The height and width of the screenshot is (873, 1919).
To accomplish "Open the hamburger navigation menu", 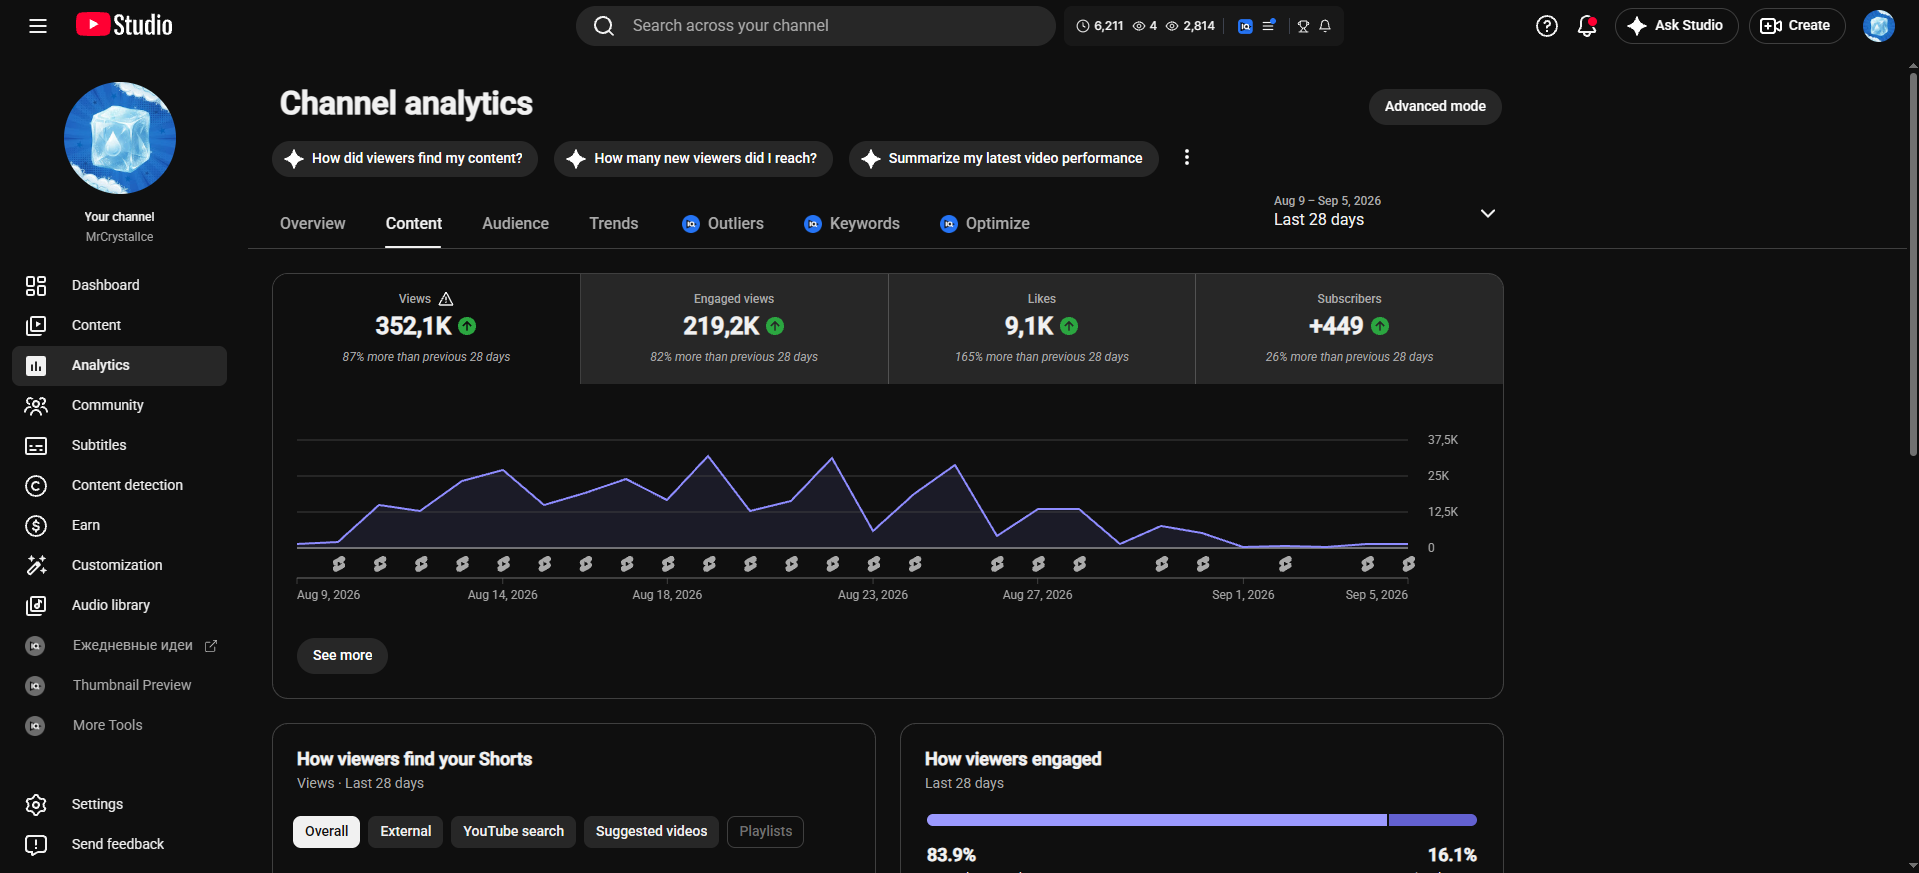I will pos(38,26).
